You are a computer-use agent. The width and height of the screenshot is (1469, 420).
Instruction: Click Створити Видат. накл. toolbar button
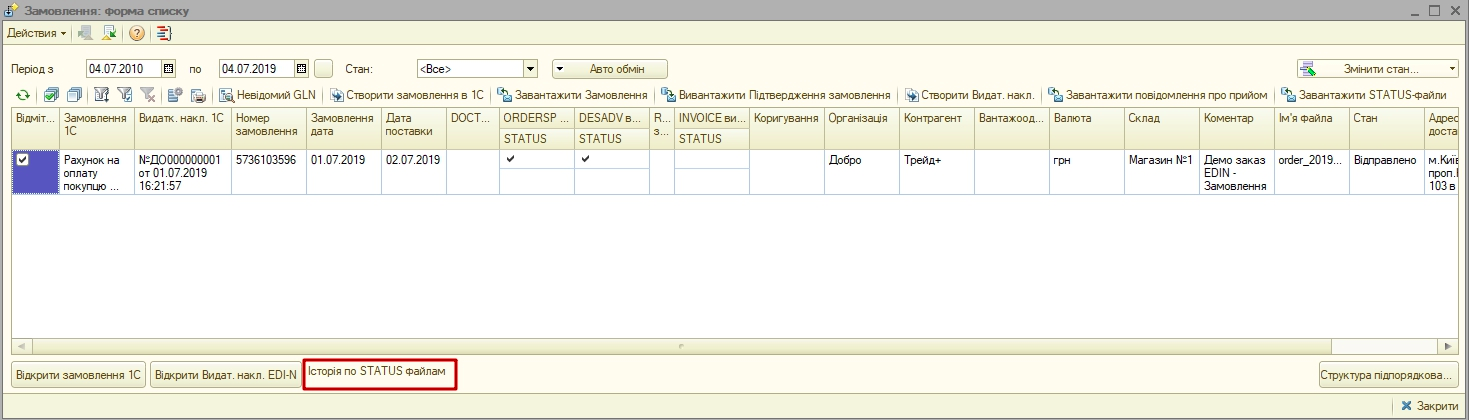point(970,95)
